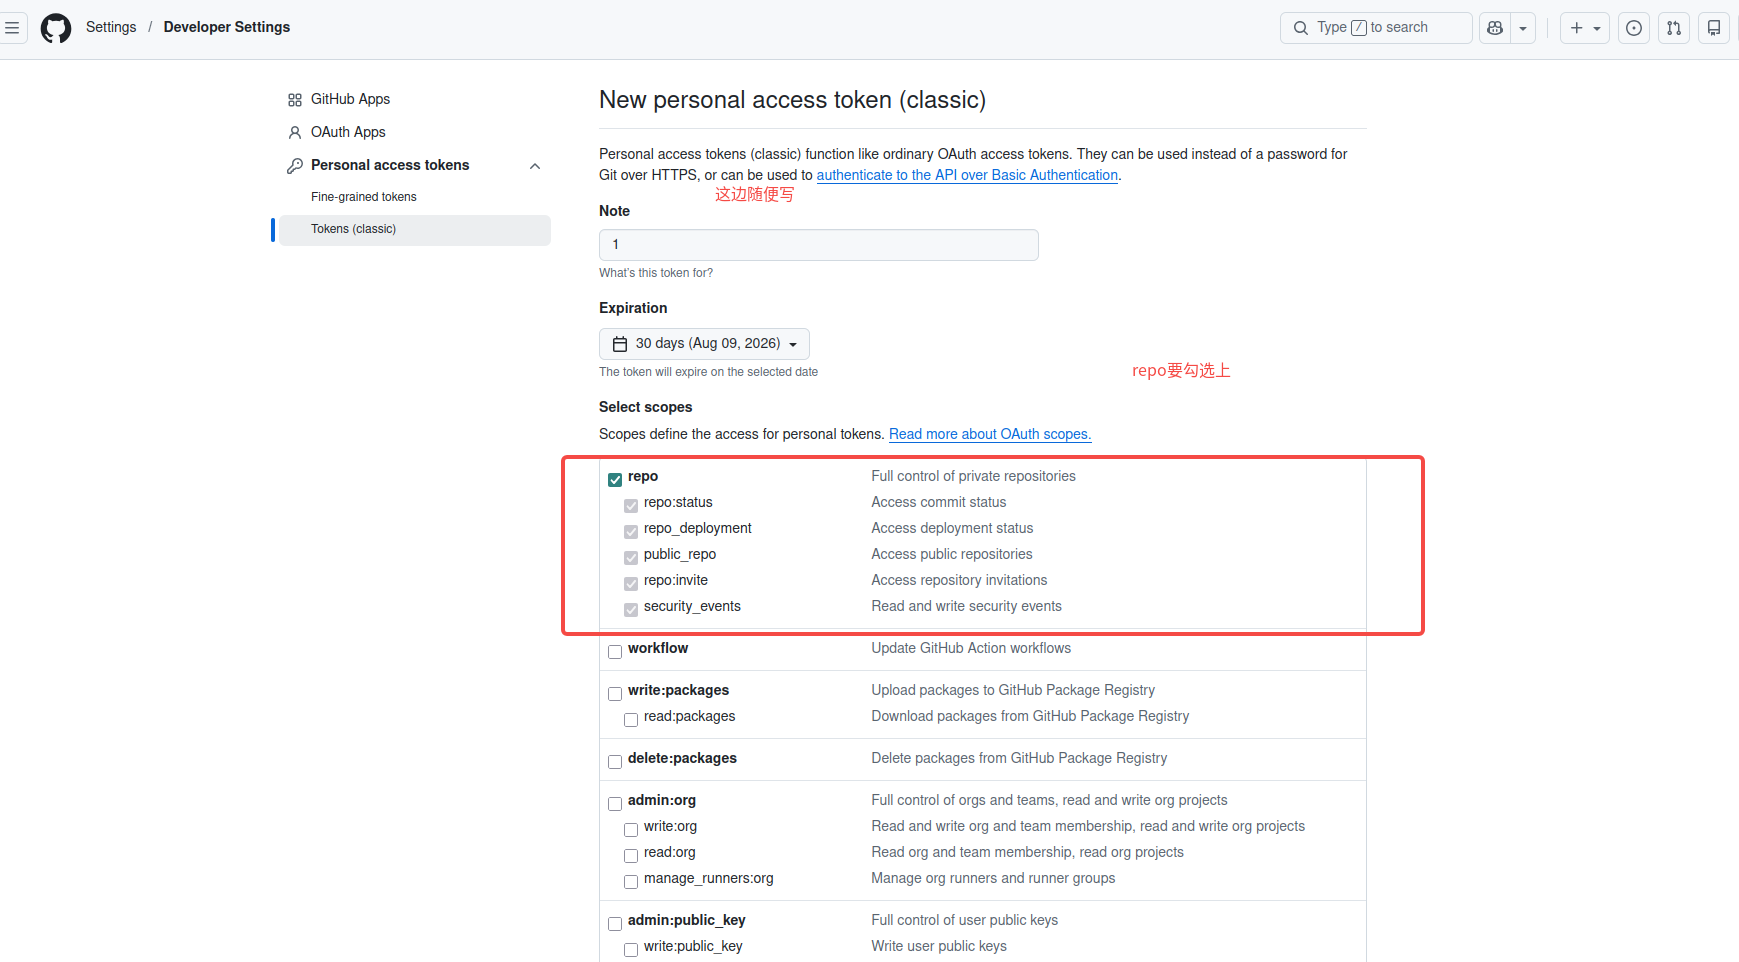Open Read more about OAuth scopes link
This screenshot has height=962, width=1739.
[x=990, y=434]
